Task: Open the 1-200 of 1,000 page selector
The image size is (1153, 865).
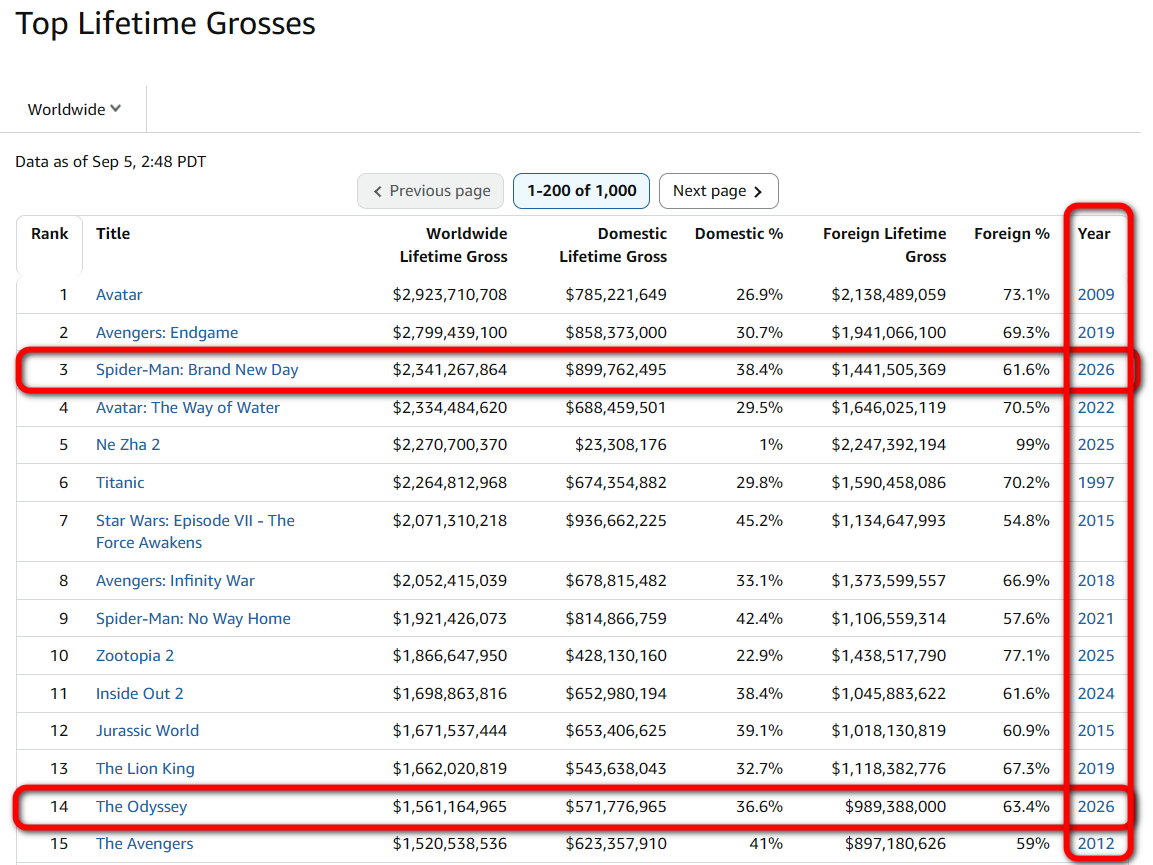Action: (581, 191)
